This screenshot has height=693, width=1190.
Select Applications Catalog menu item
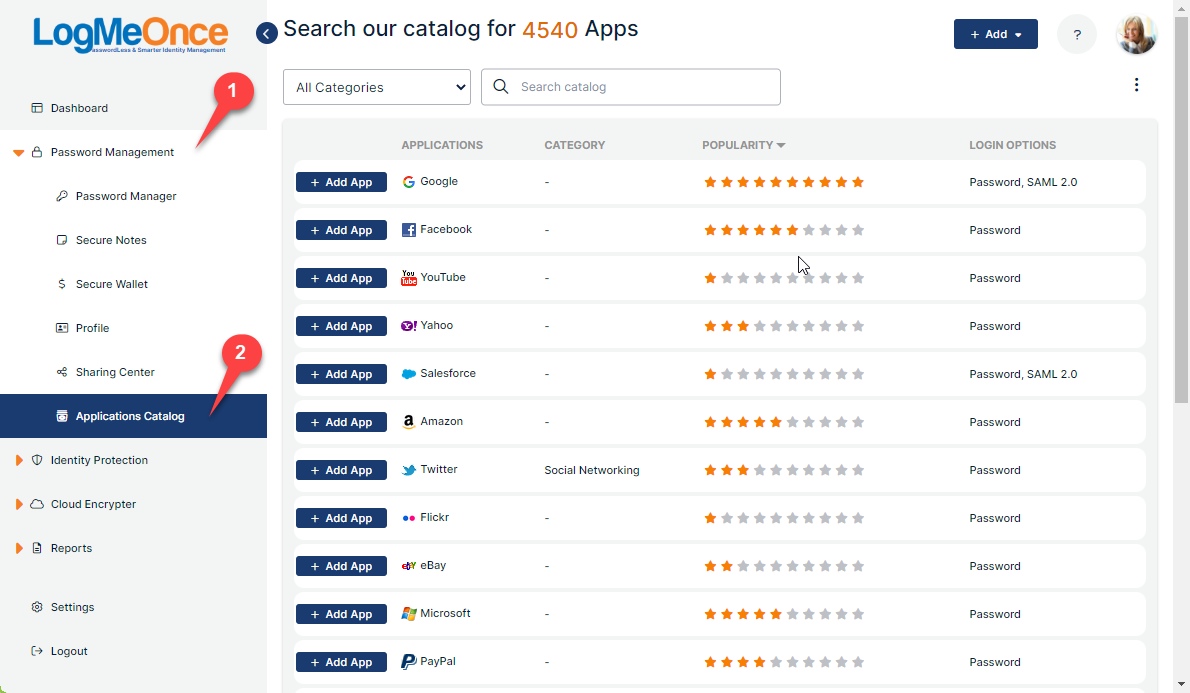tap(134, 416)
